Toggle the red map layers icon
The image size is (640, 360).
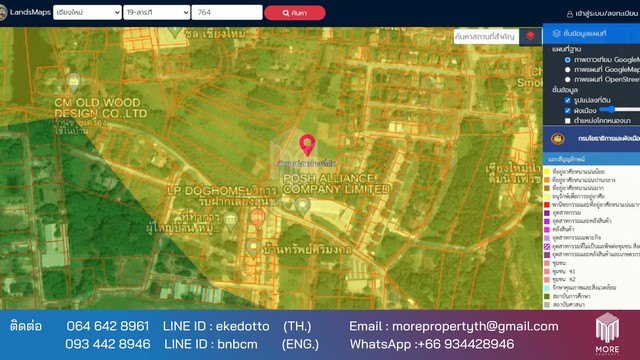point(530,36)
